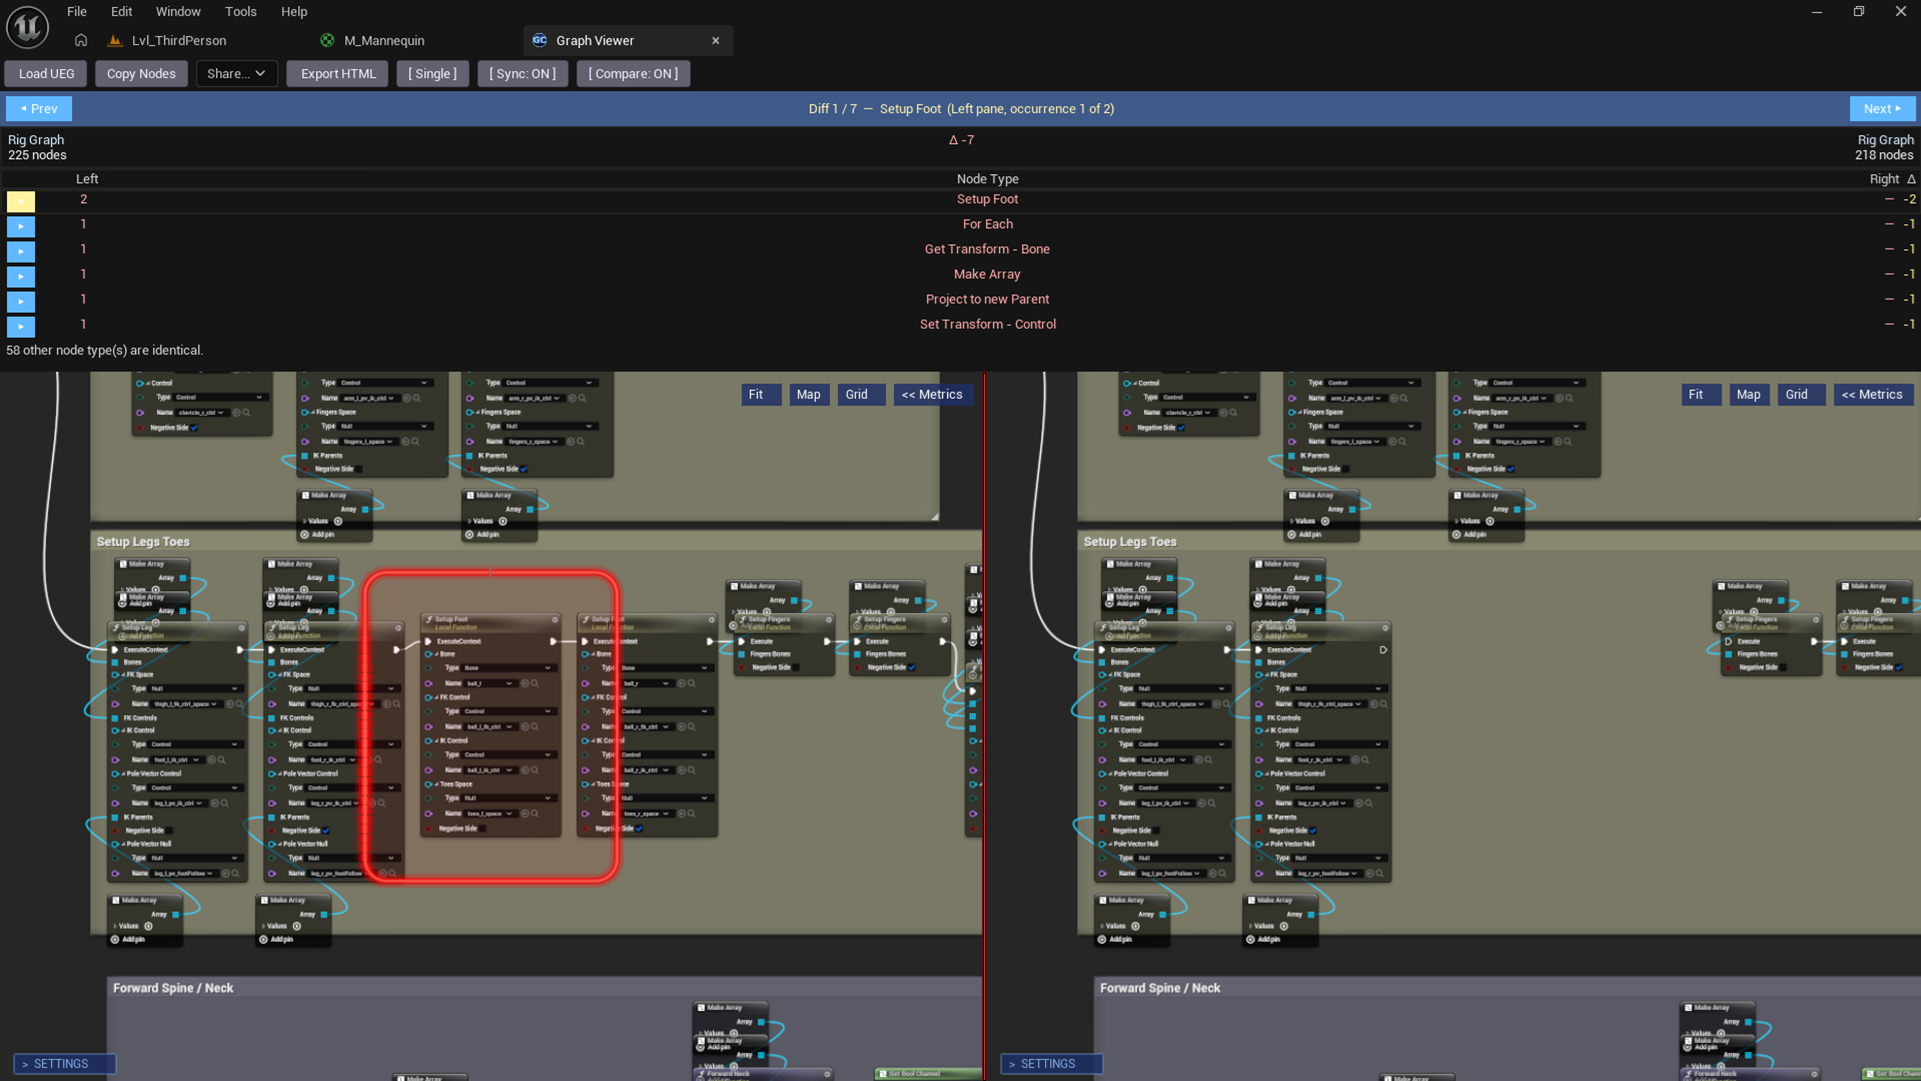
Task: Click the yellow play arrow on Setup Foot row
Action: tap(20, 201)
